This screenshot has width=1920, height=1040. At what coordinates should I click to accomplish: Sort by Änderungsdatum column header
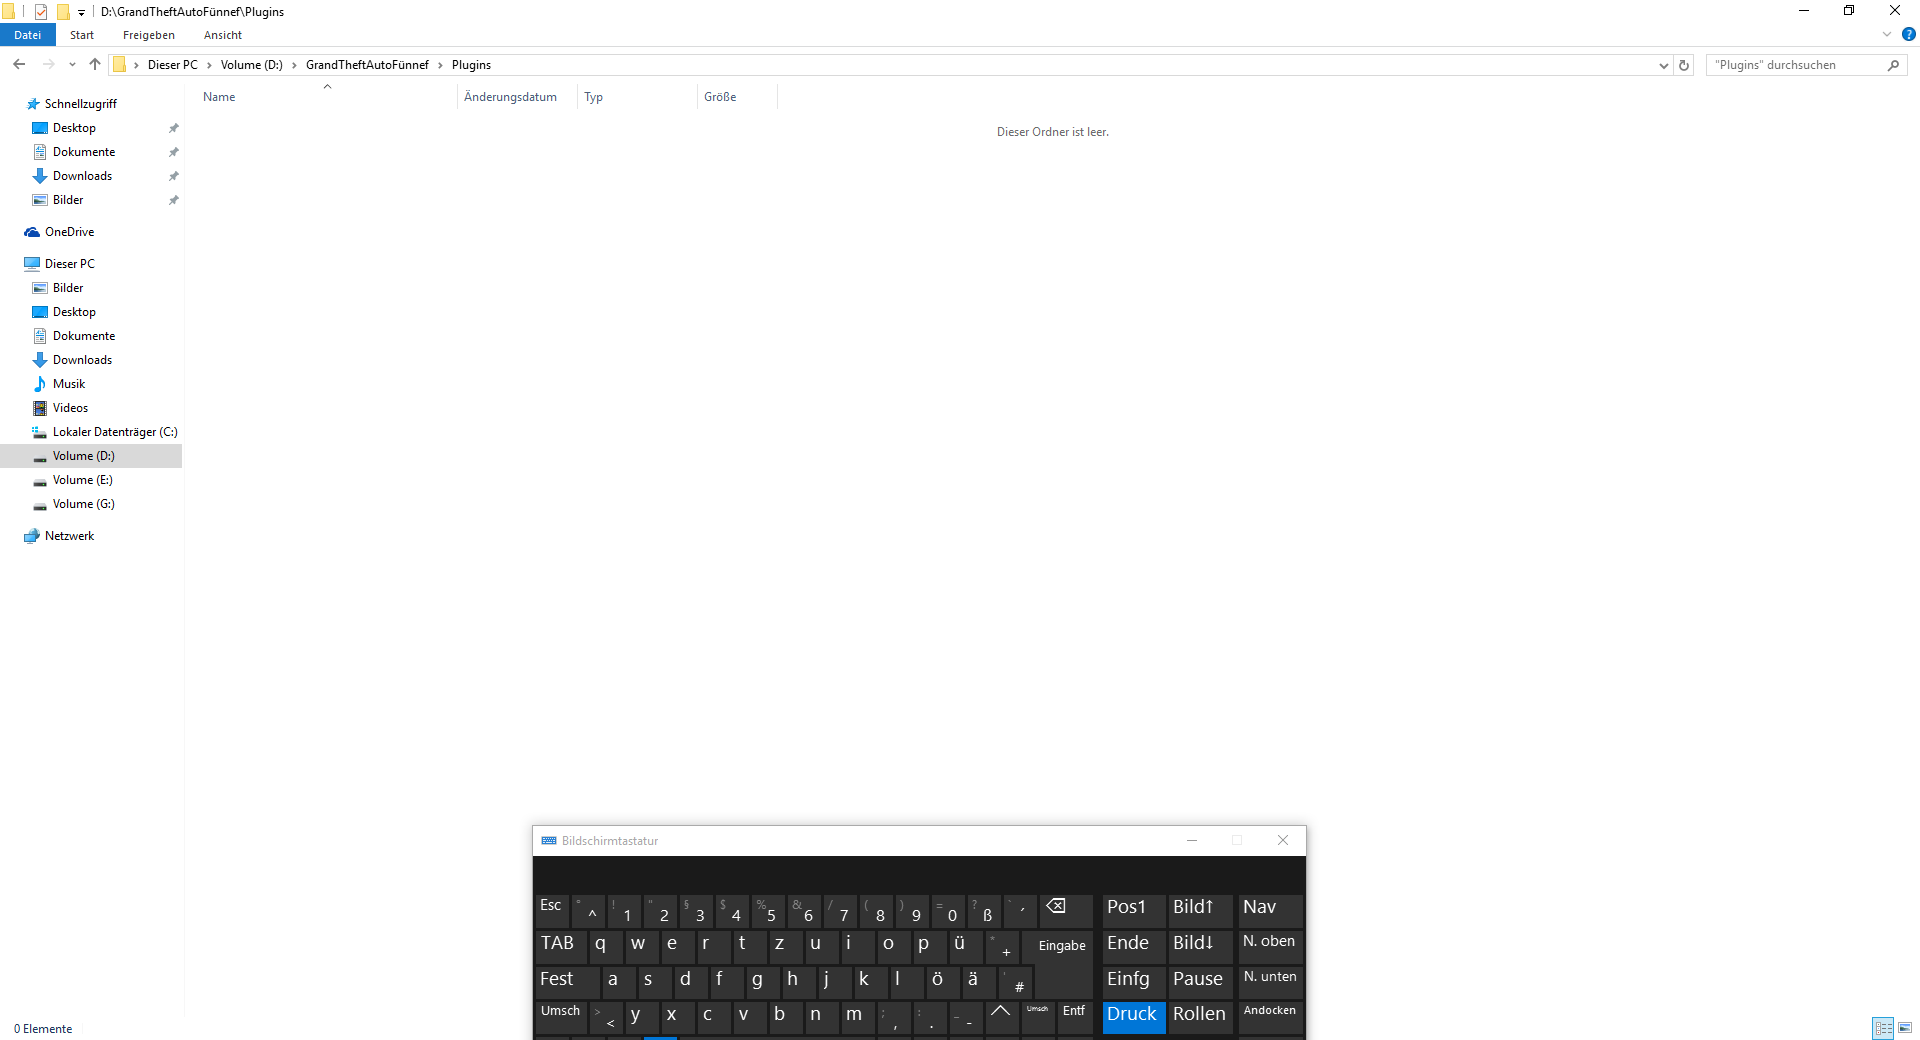coord(517,97)
